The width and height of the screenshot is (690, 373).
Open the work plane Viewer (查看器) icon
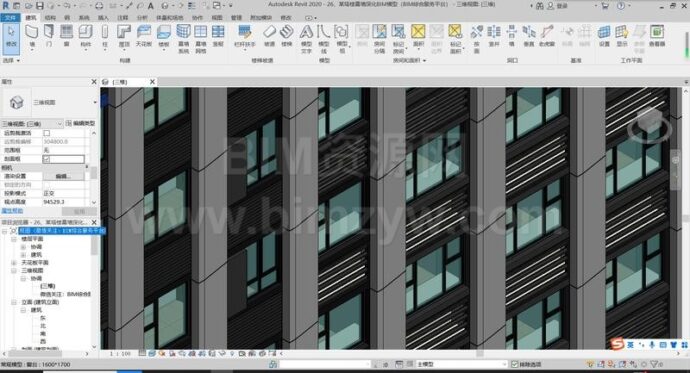[x=657, y=36]
